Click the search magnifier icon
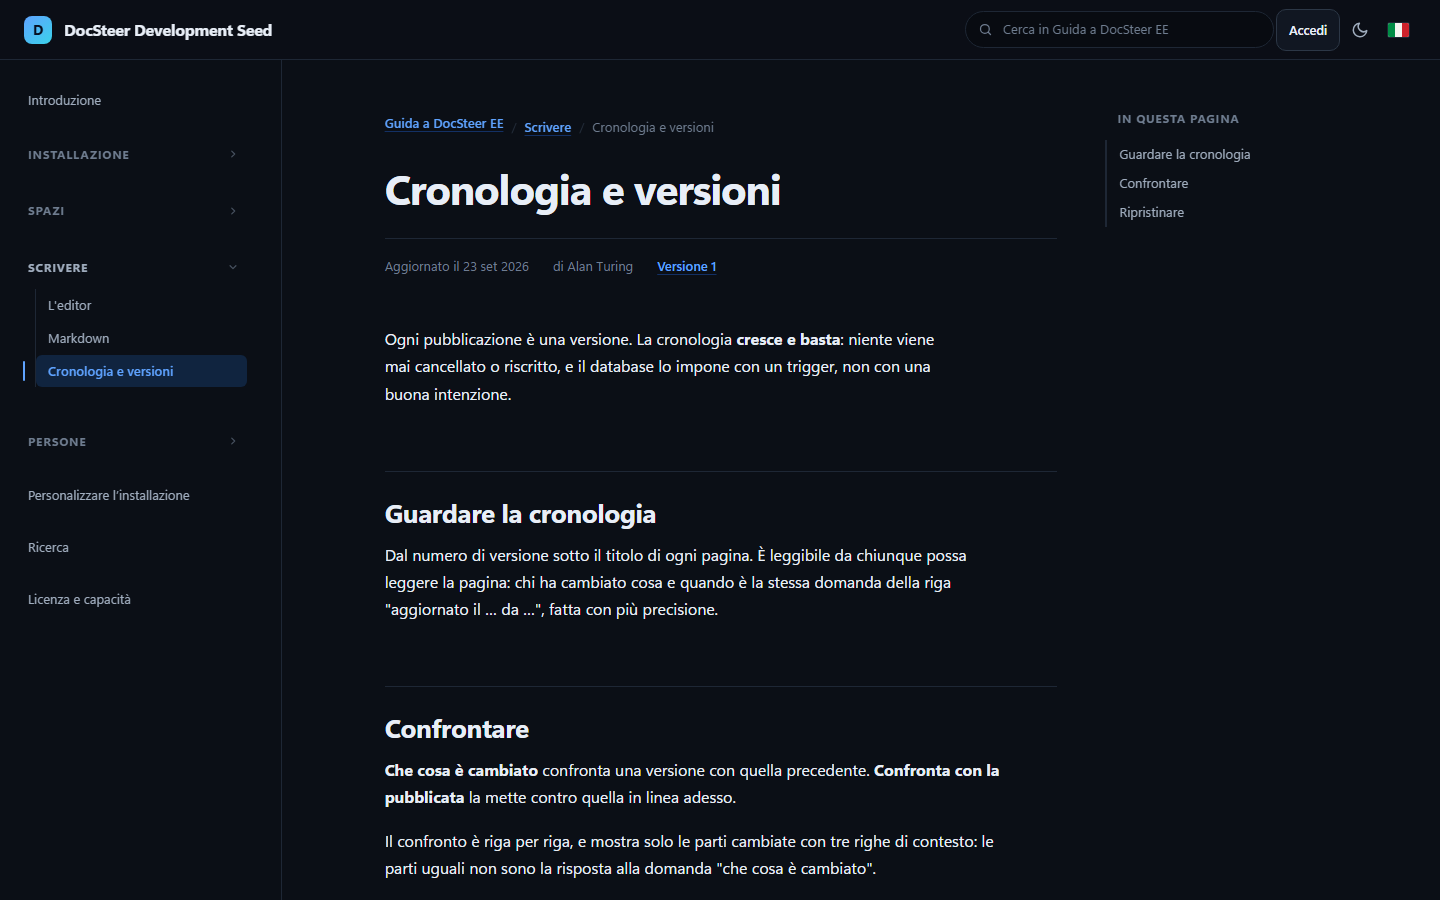The height and width of the screenshot is (900, 1440). (985, 30)
